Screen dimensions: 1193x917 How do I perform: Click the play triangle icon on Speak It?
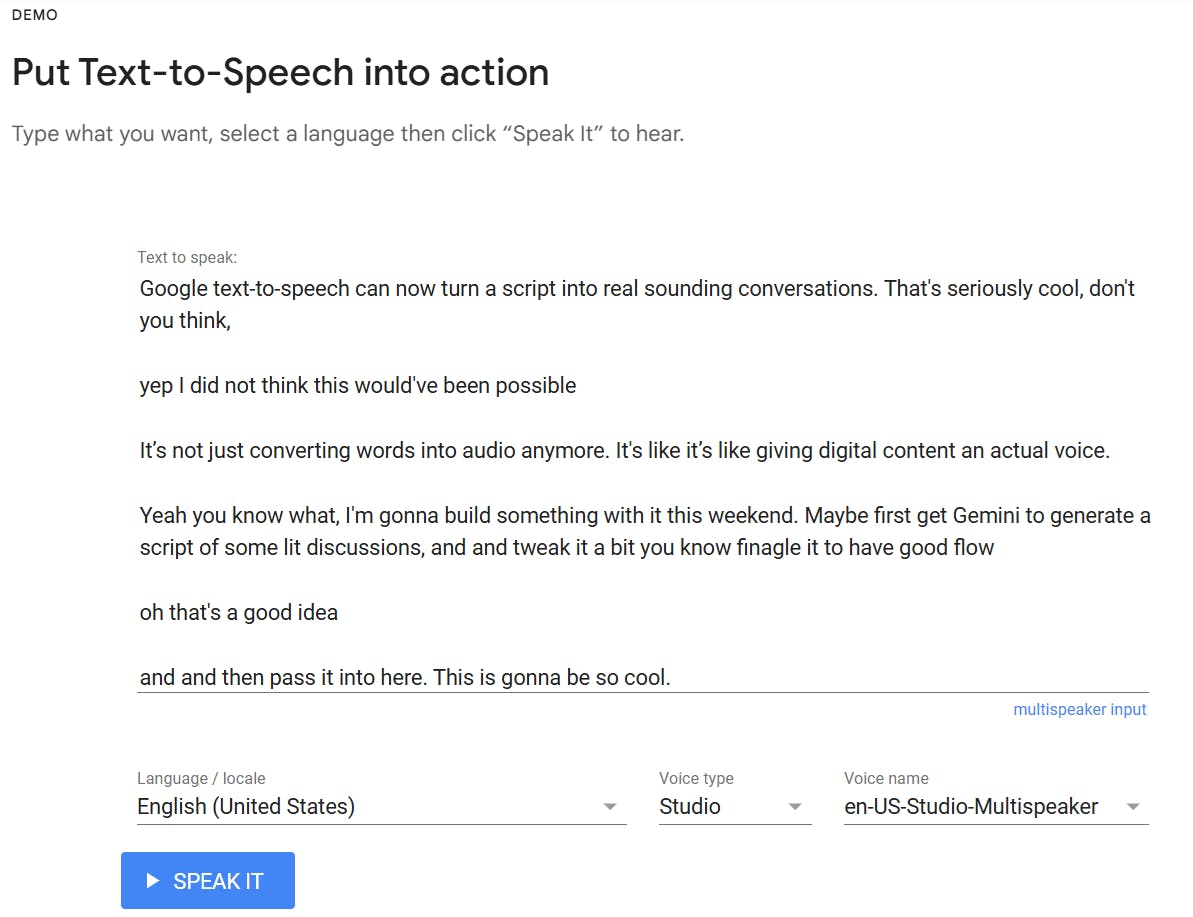point(153,881)
